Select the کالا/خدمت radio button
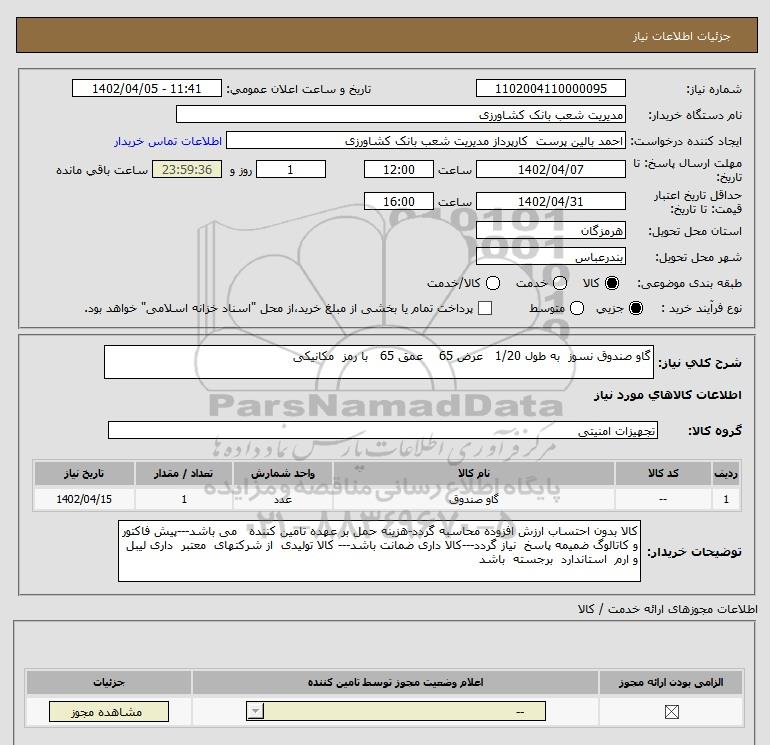The height and width of the screenshot is (745, 770). [x=493, y=283]
